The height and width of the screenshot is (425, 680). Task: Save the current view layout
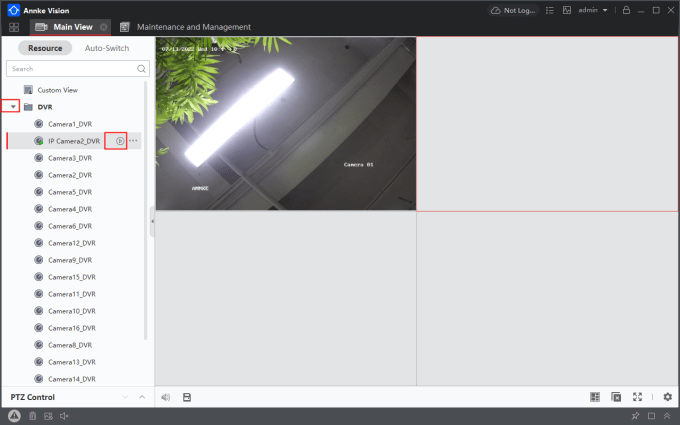click(187, 397)
